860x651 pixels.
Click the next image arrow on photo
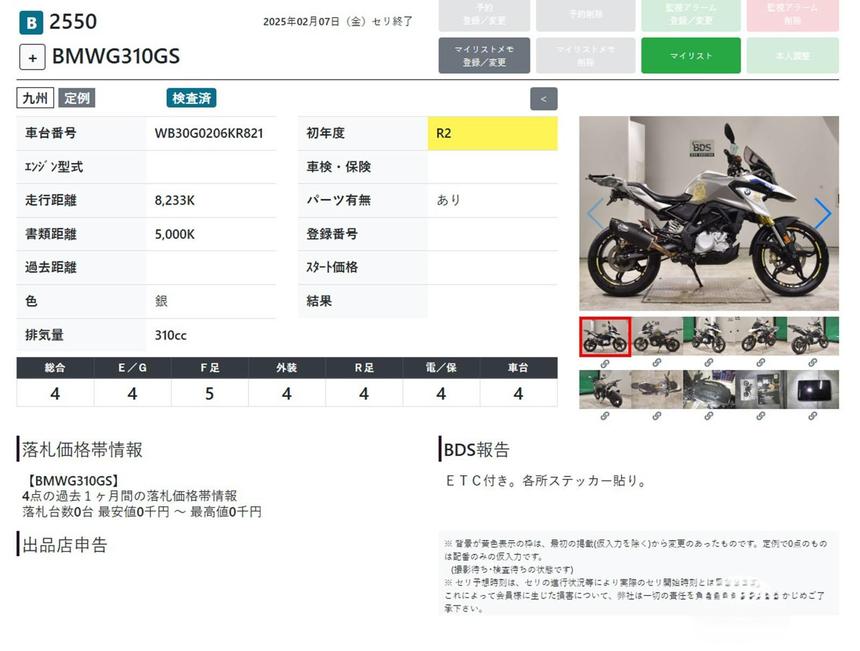tap(822, 213)
